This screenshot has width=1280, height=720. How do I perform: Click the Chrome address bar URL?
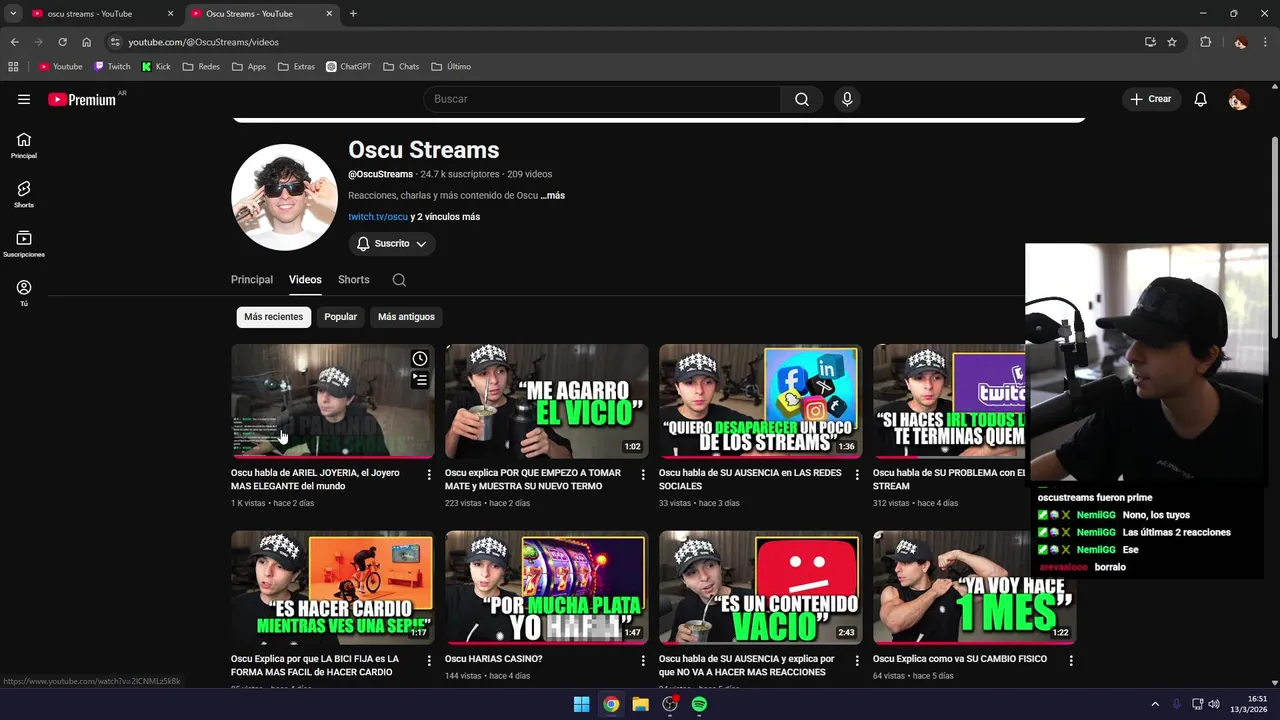tap(203, 42)
